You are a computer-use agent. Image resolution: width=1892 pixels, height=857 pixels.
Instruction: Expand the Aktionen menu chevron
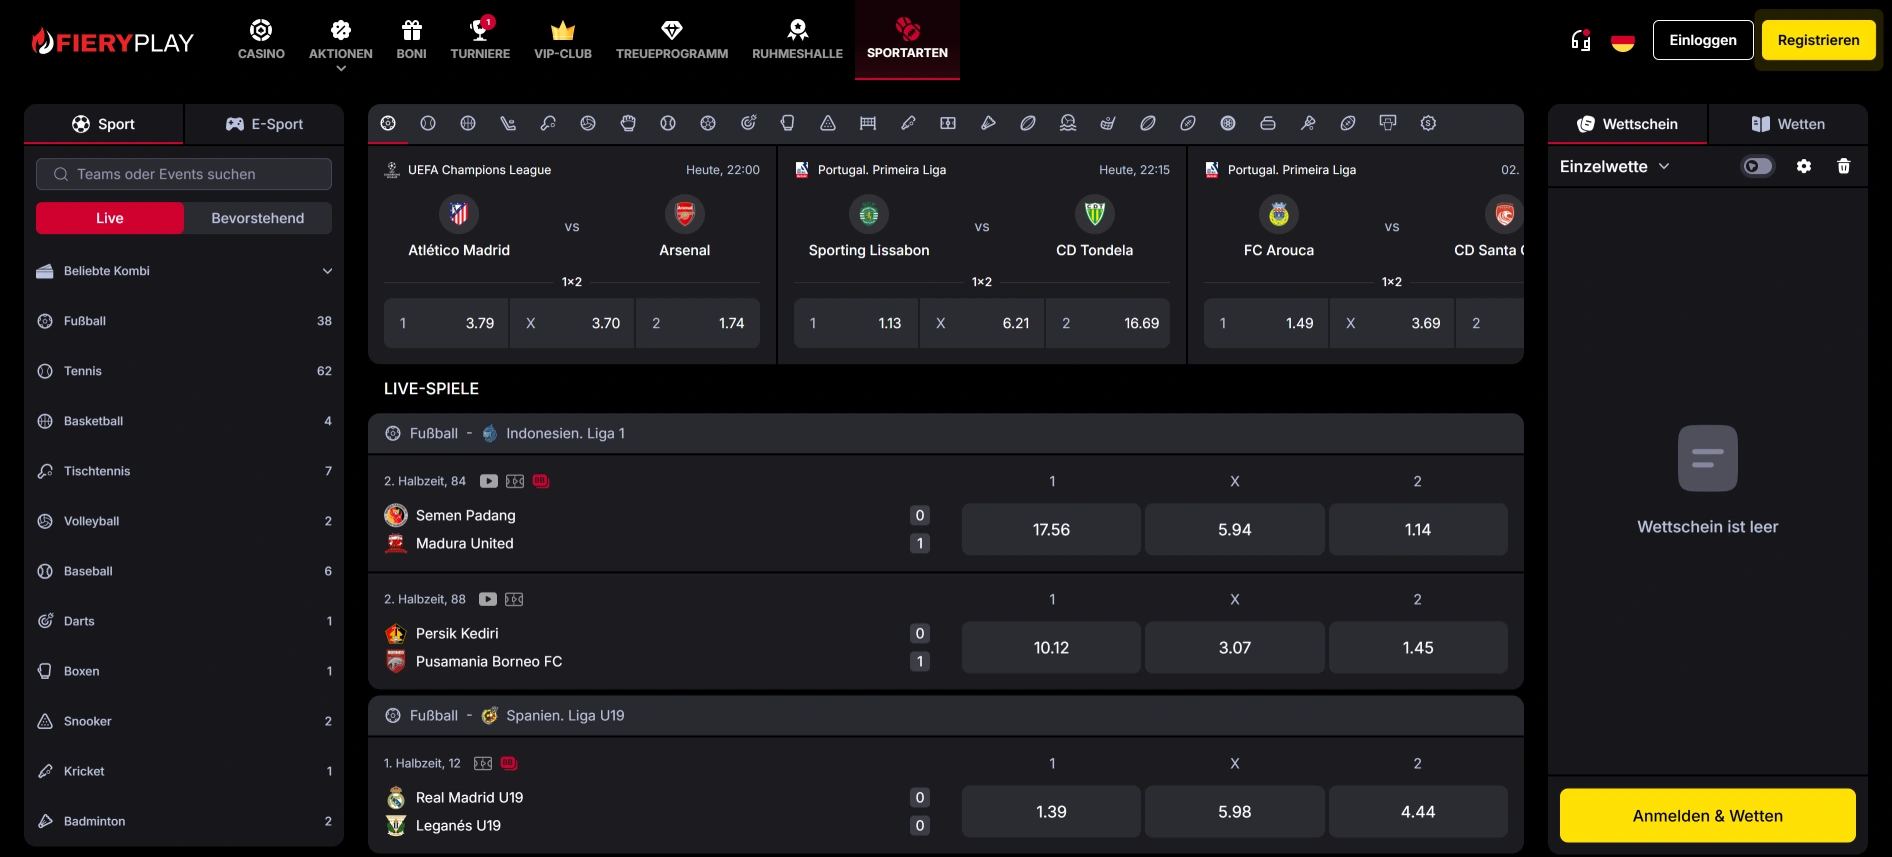(341, 69)
